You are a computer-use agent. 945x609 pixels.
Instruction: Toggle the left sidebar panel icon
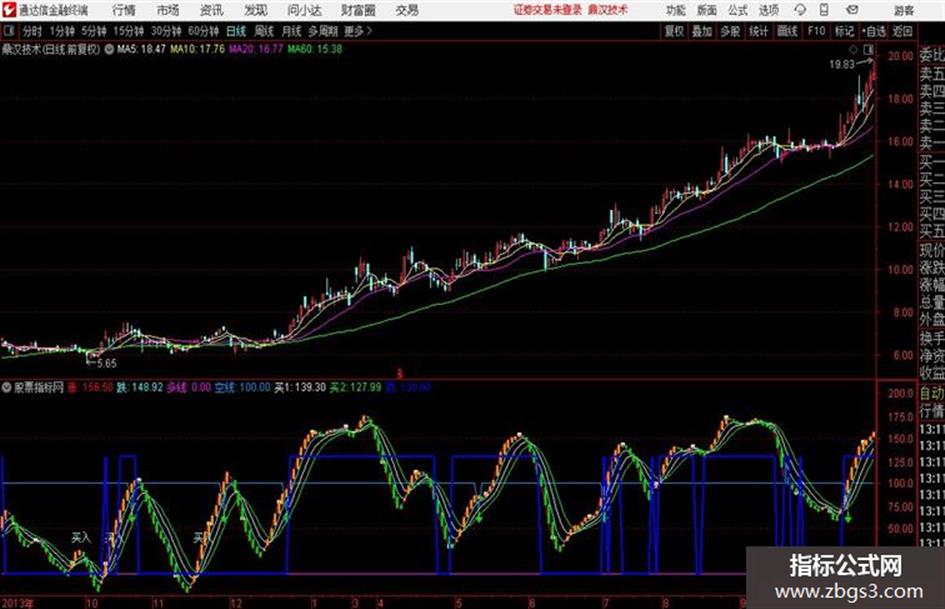coord(8,31)
